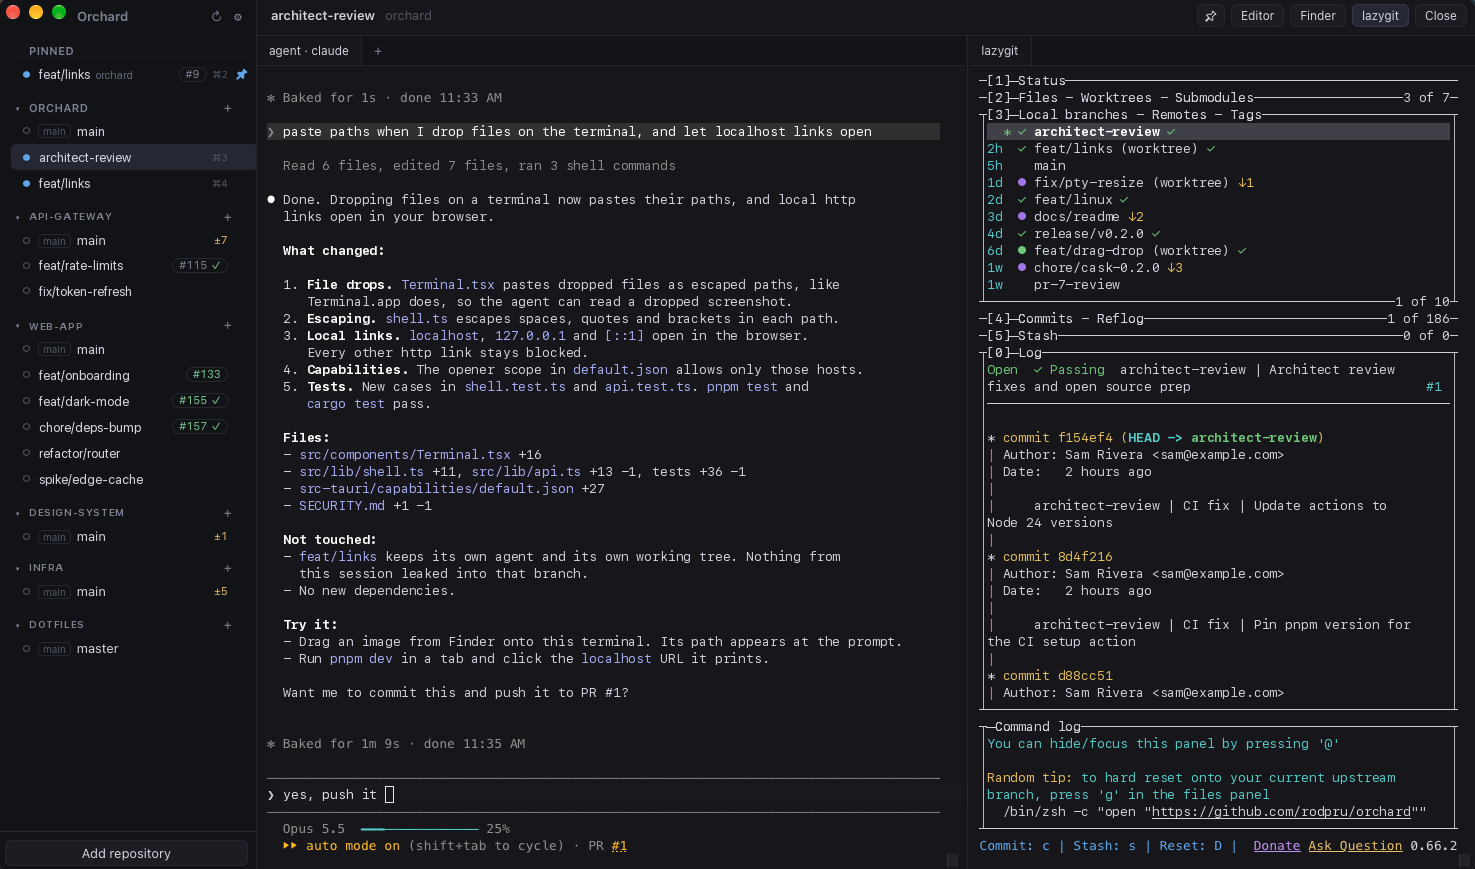Viewport: 1475px width, 869px height.
Task: Toggle auto mode indicator below prompt
Action: 341,846
